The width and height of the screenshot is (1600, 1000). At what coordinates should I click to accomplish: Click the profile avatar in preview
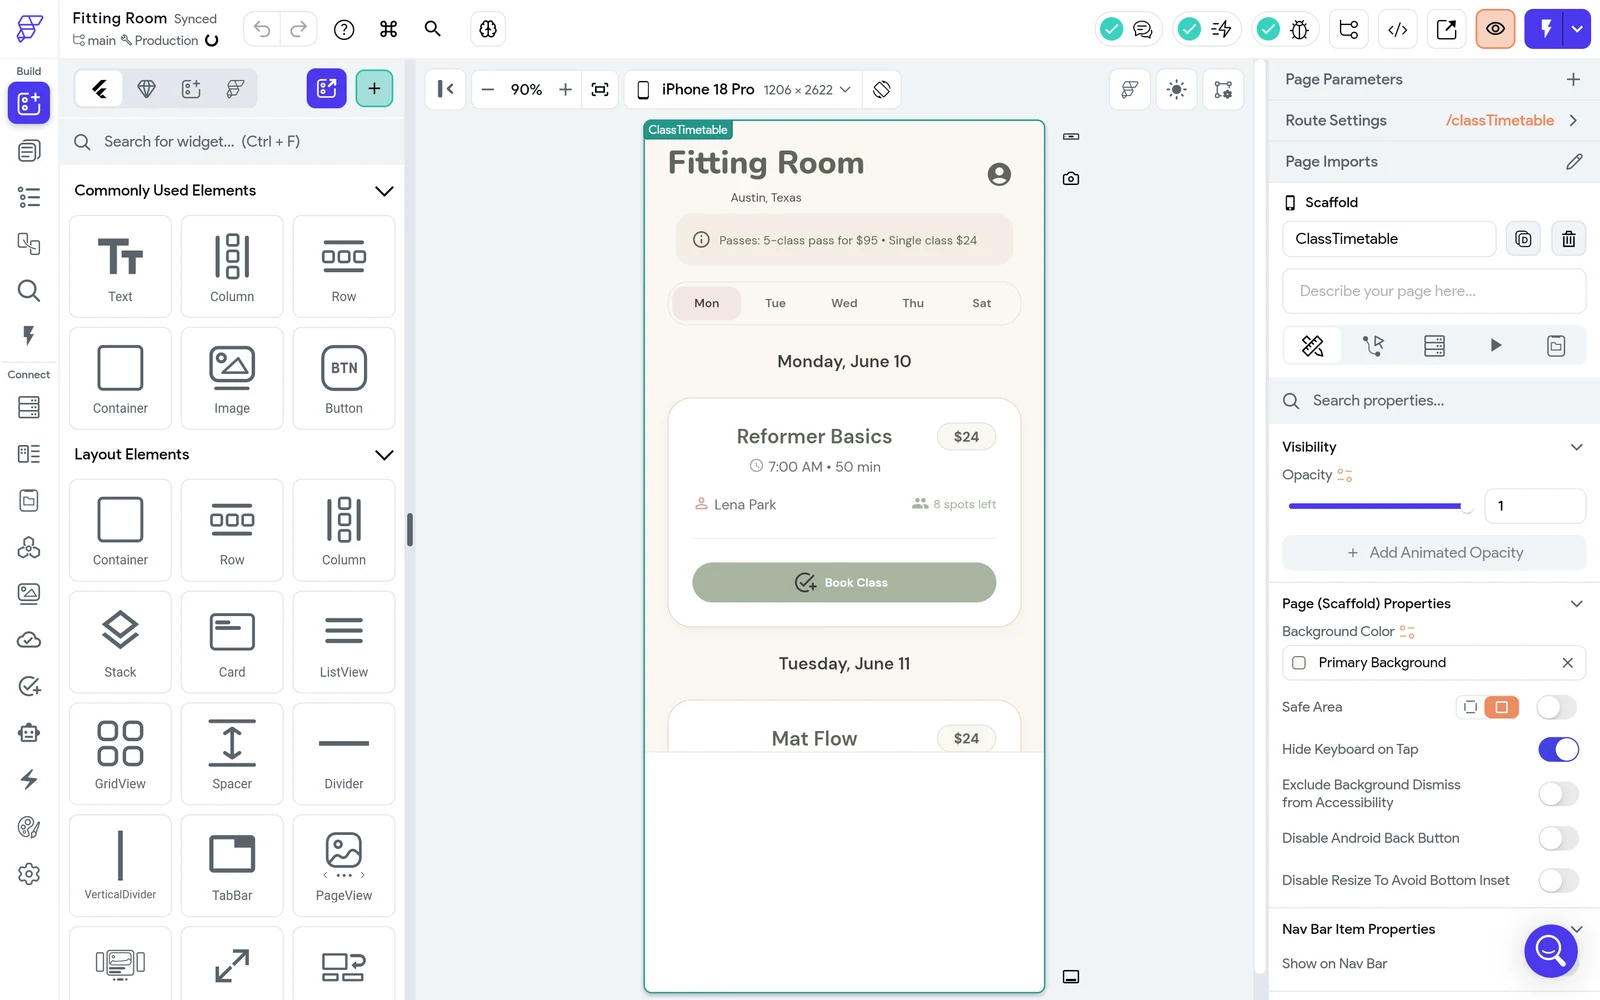pos(999,174)
